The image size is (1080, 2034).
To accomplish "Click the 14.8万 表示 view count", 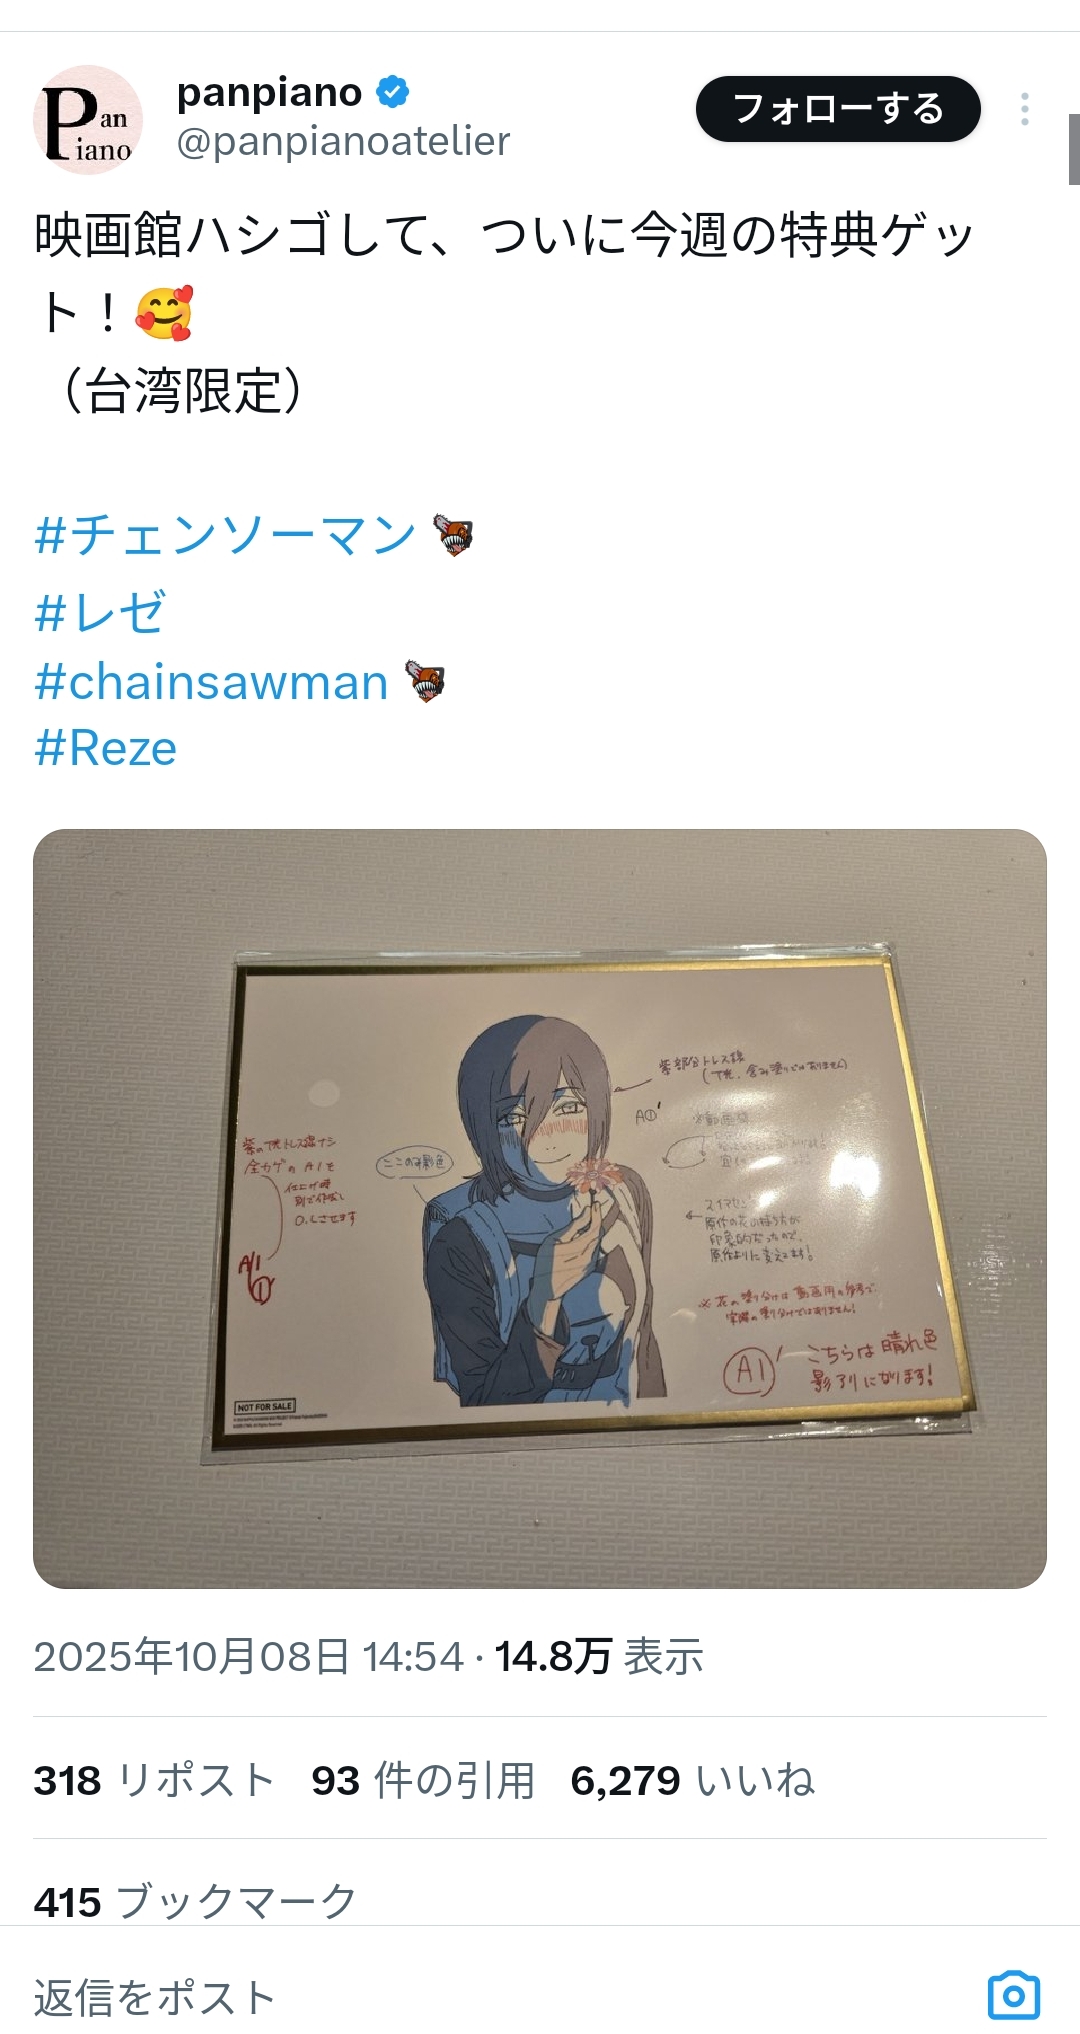I will [x=599, y=1657].
